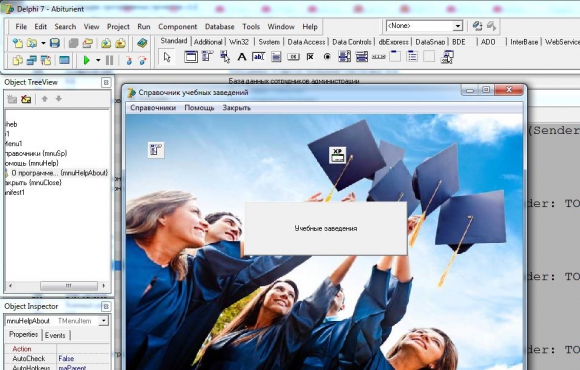Open the Component menu
Viewport: 580px width, 370px height.
point(178,27)
